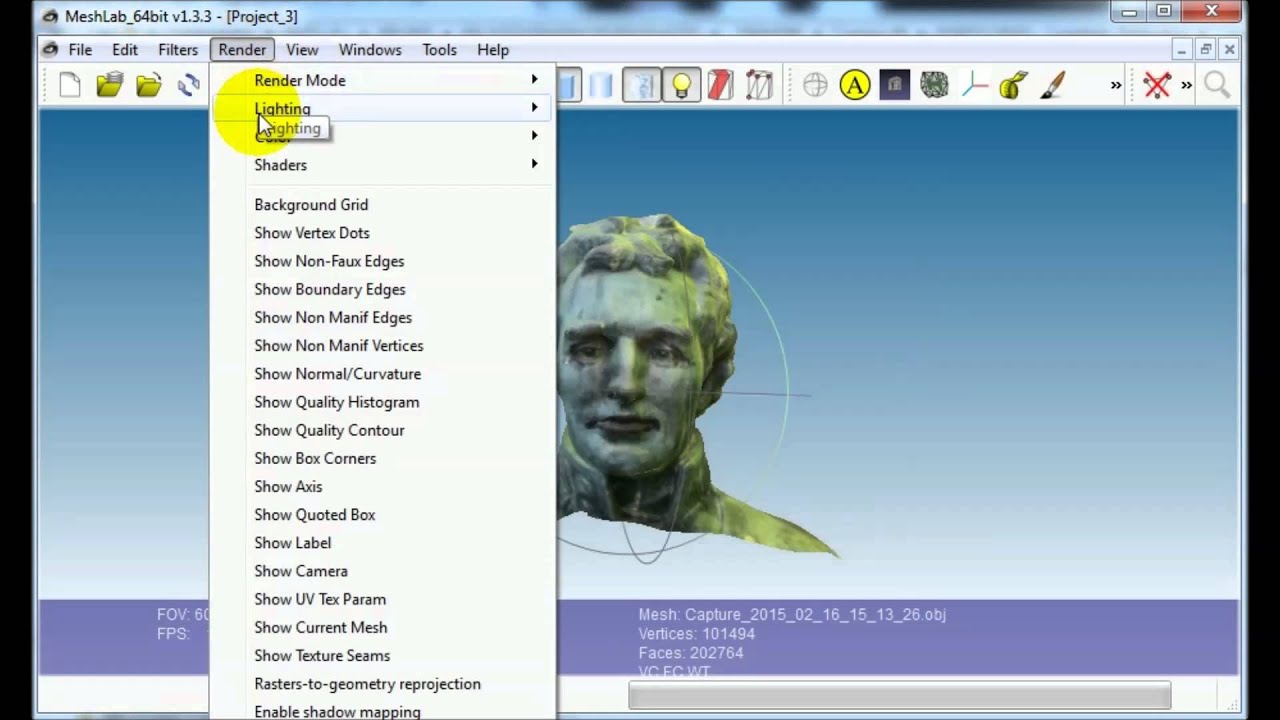Select Show Camera
The image size is (1280, 720).
382,571
